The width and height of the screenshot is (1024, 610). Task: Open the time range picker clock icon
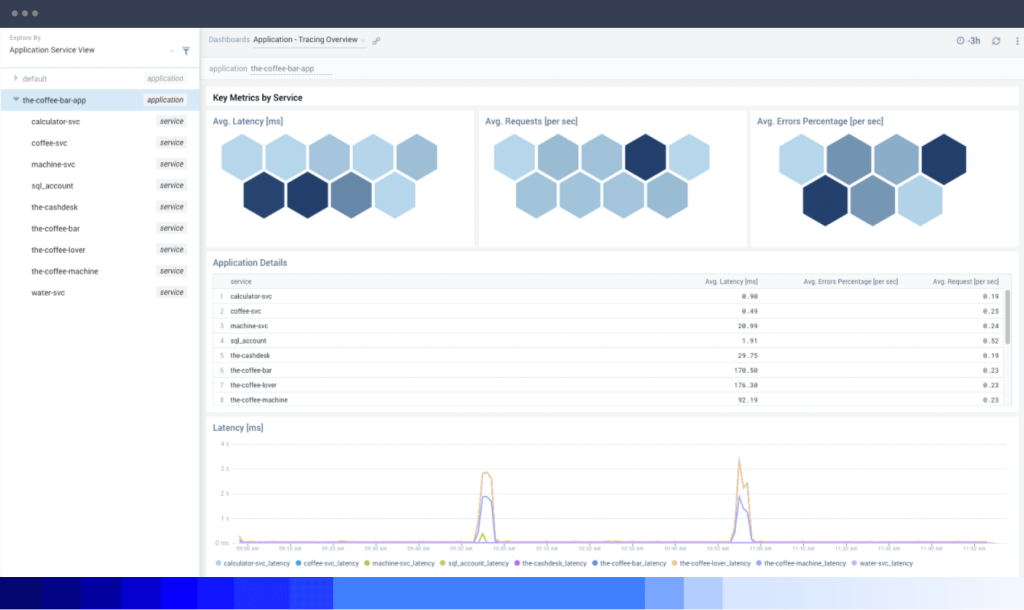pyautogui.click(x=960, y=40)
